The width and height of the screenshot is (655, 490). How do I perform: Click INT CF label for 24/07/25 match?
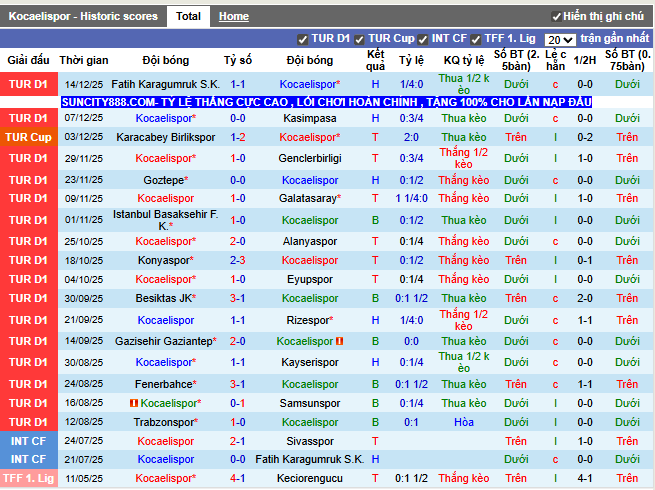pos(28,442)
